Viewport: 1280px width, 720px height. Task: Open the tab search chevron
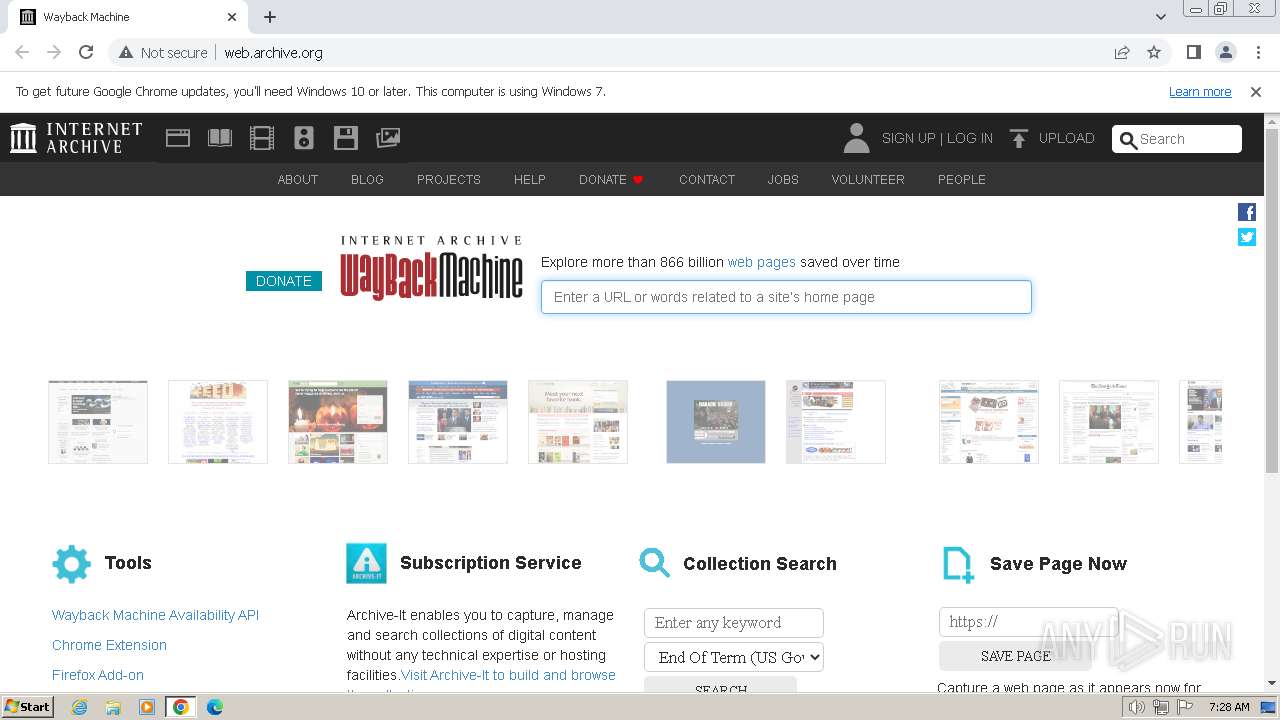1160,17
